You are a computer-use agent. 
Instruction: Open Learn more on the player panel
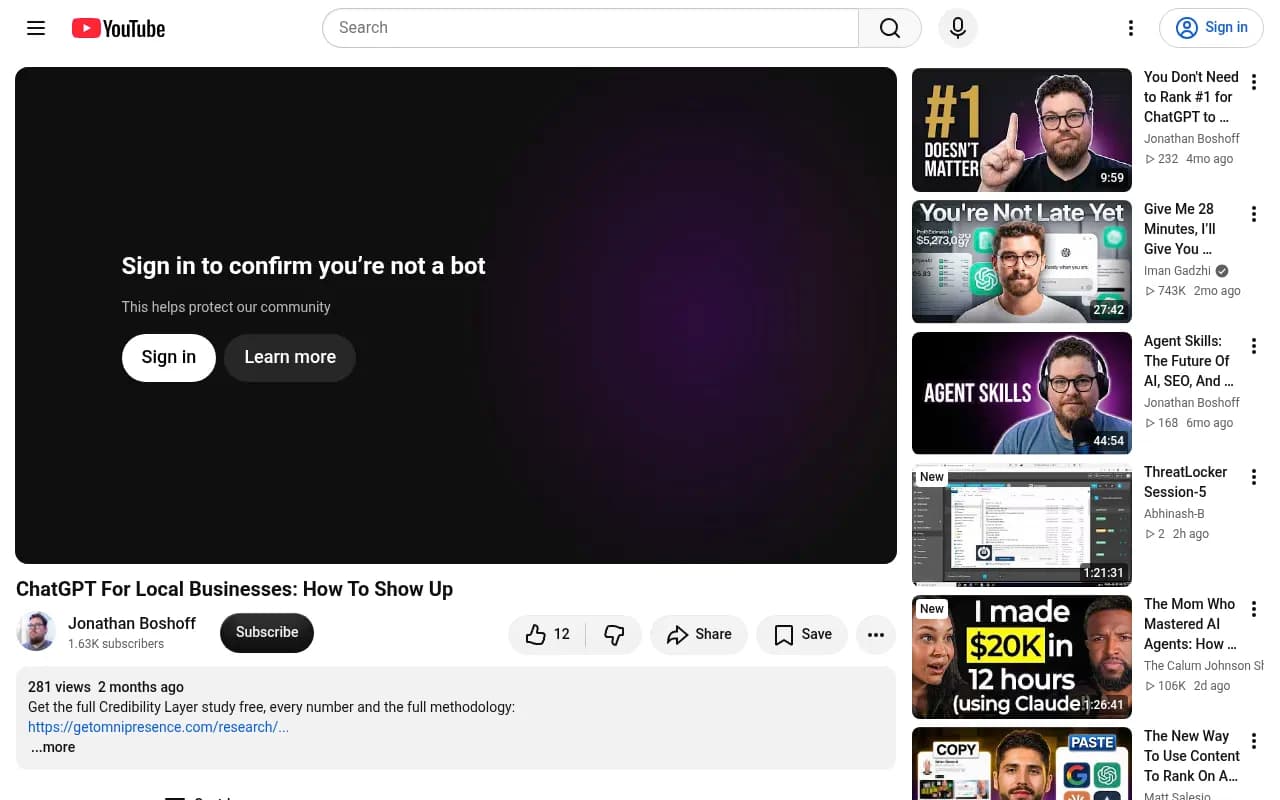click(290, 357)
